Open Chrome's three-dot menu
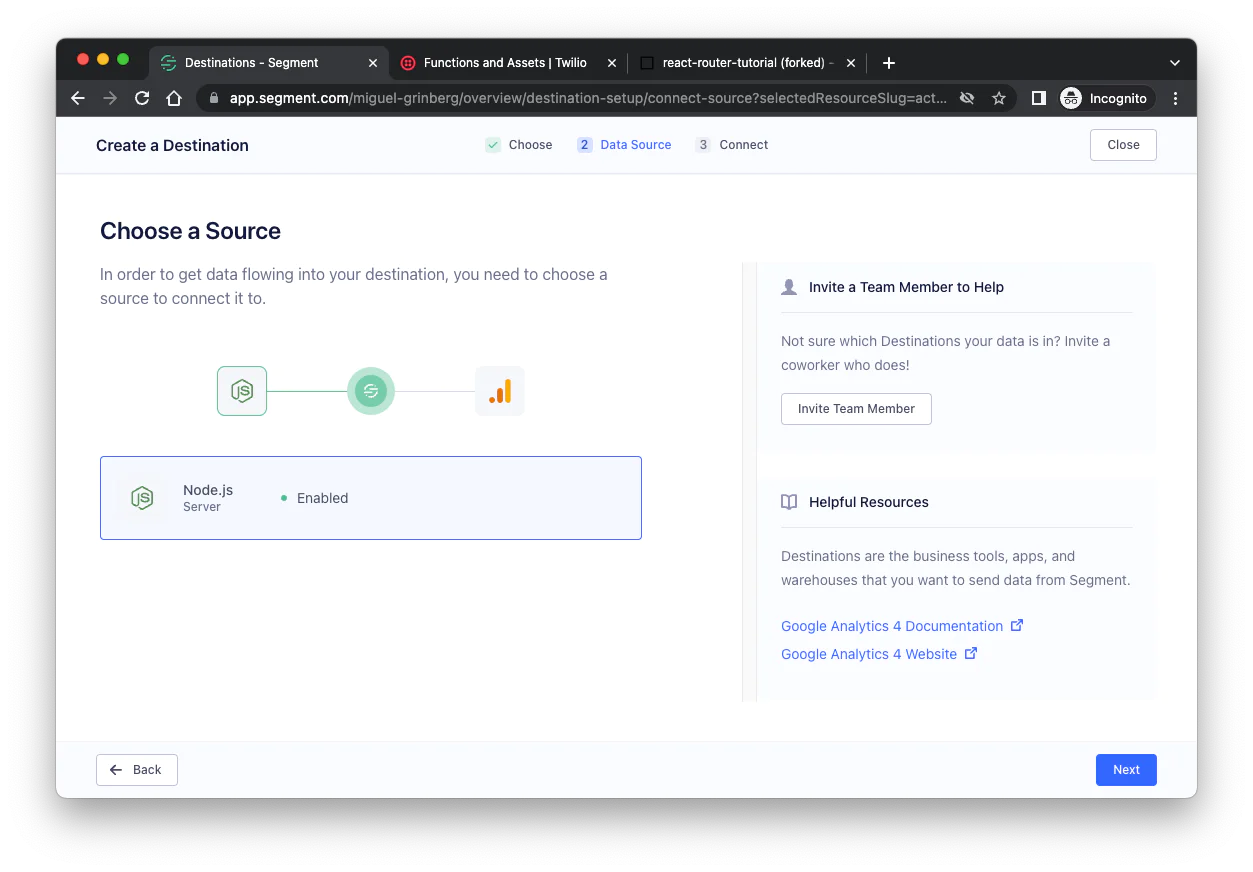The image size is (1253, 872). [x=1175, y=98]
